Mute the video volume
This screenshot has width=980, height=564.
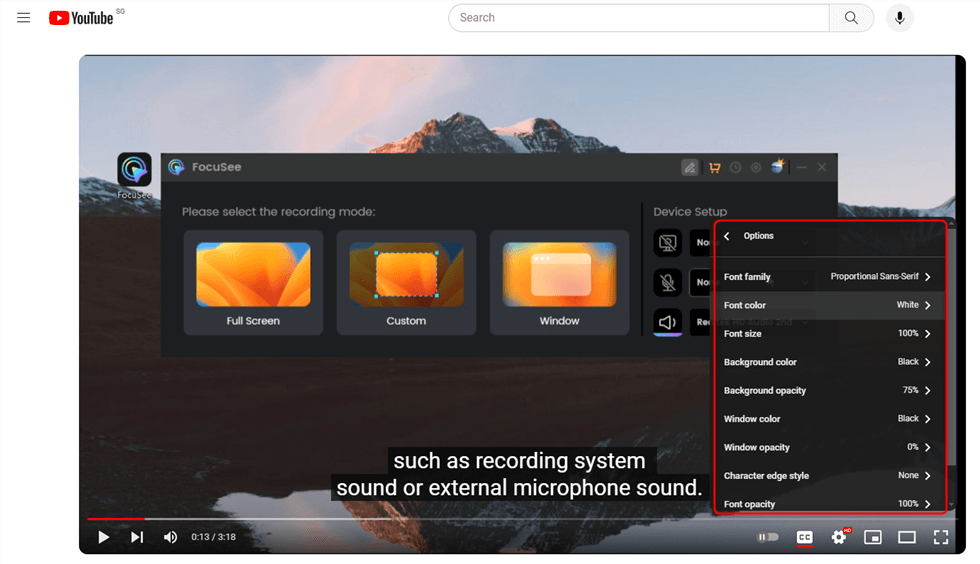(x=170, y=537)
